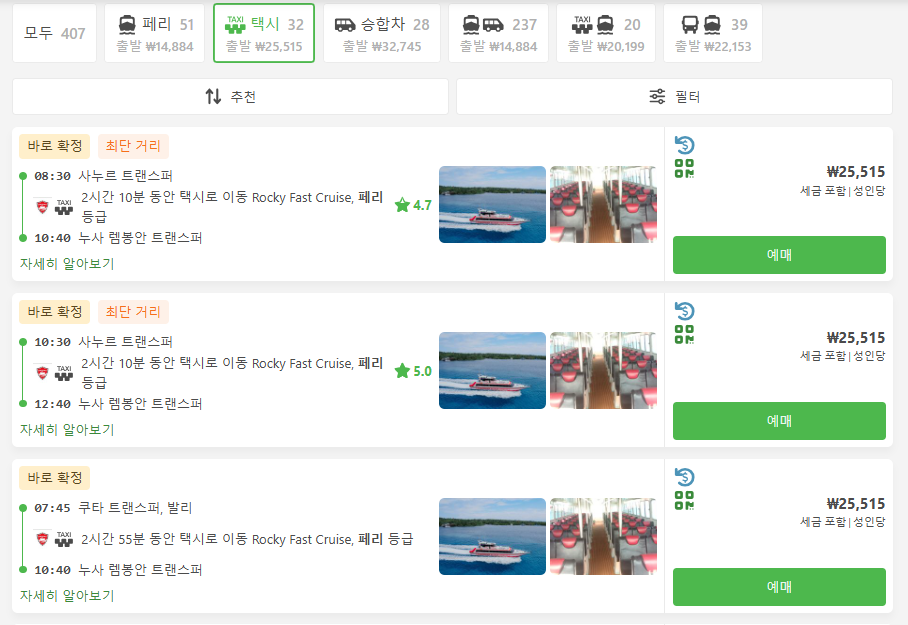The image size is (908, 625).
Task: Click the QR e-ticket icon in first result
Action: [684, 169]
